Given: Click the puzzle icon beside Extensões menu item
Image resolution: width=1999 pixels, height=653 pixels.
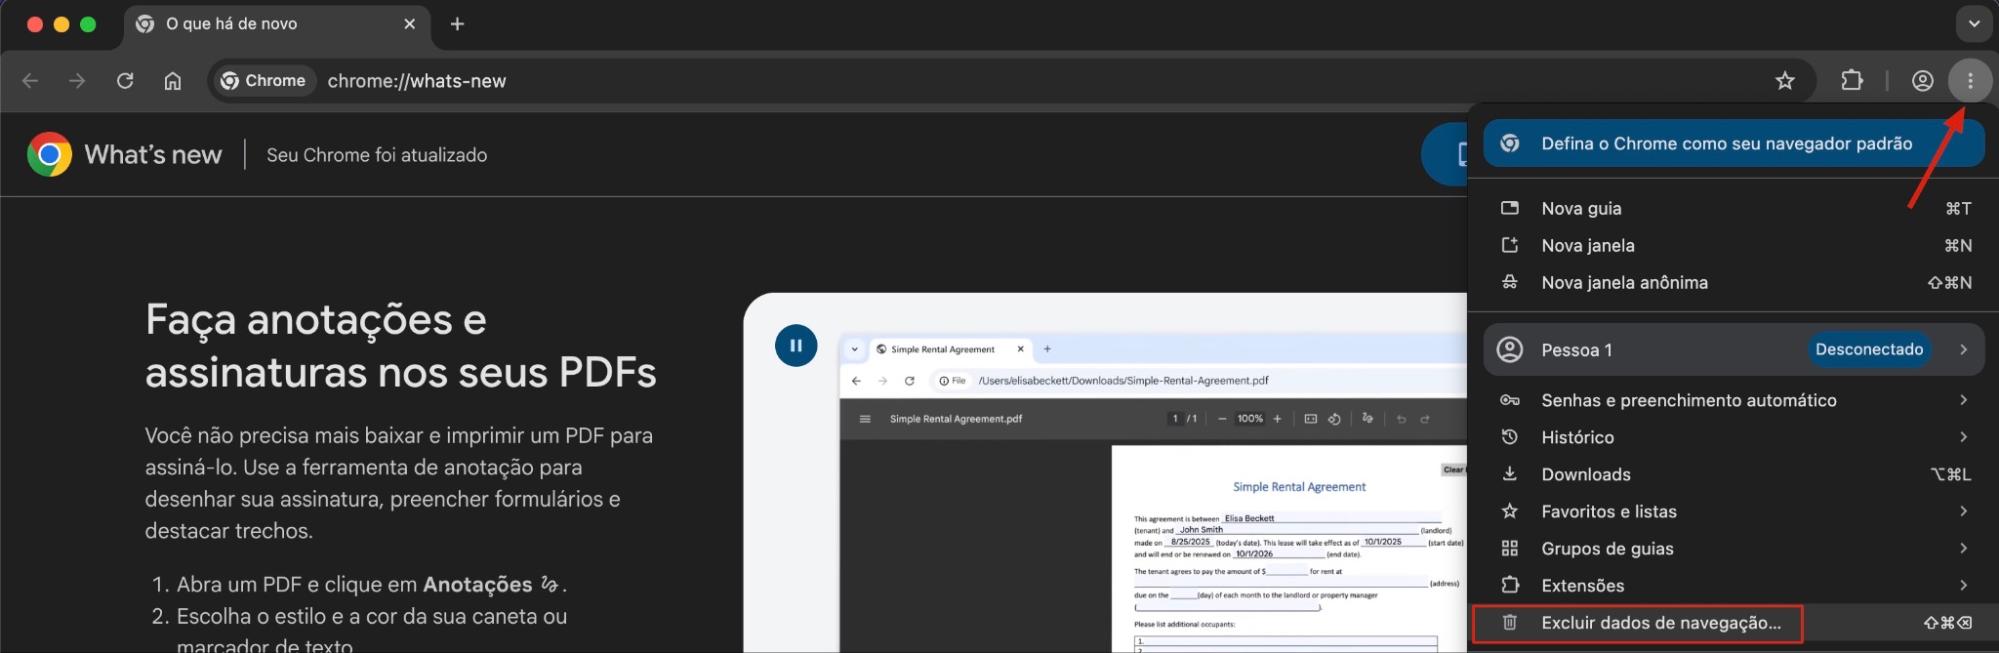Looking at the screenshot, I should coord(1510,585).
